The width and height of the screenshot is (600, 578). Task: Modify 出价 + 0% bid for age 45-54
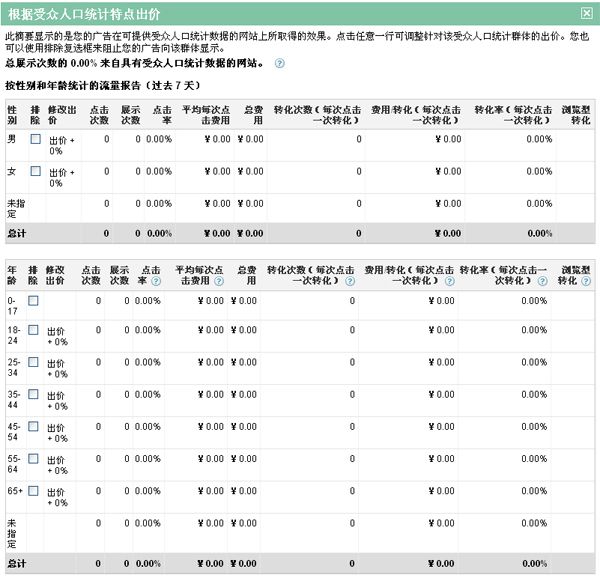pyautogui.click(x=58, y=432)
